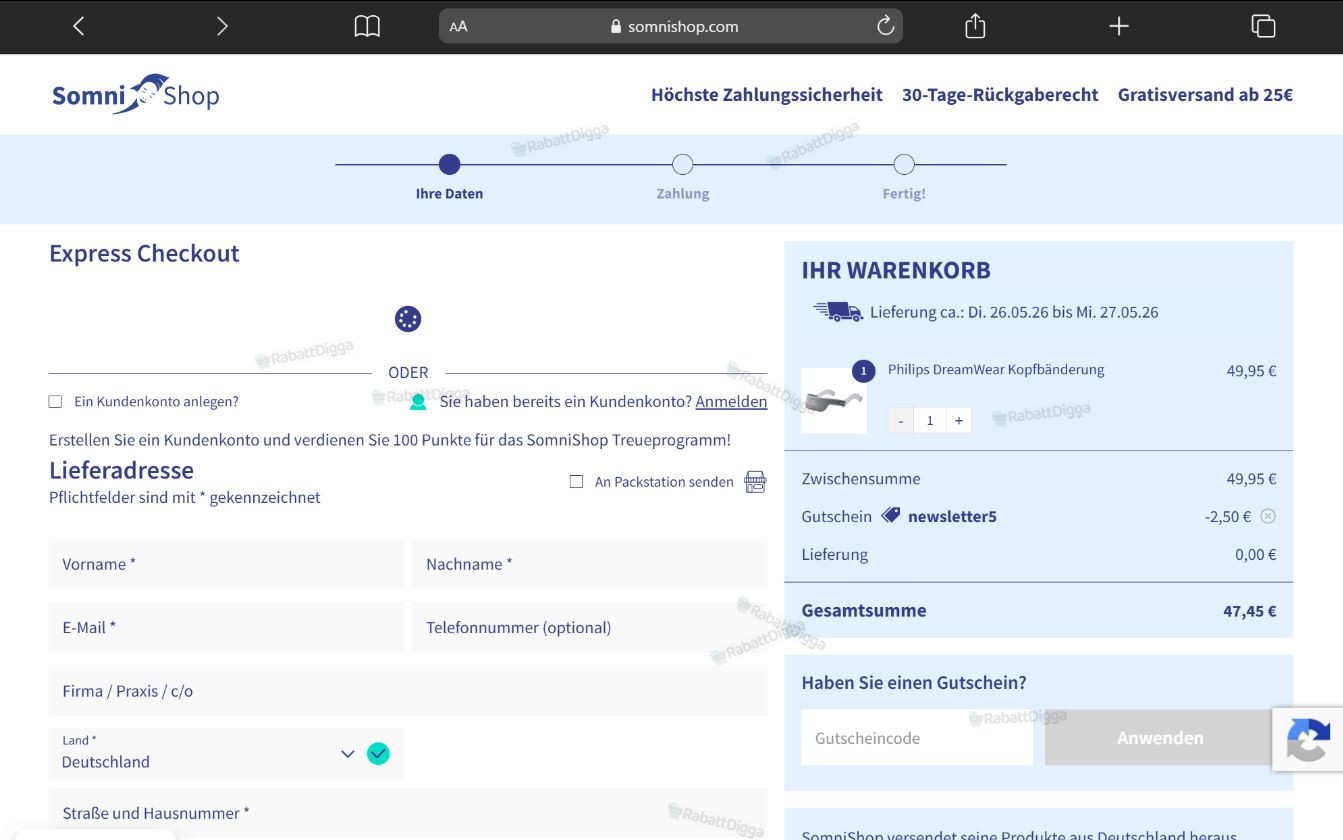This screenshot has height=840, width=1343.
Task: Focus the 'E-Mail' input field
Action: point(226,627)
